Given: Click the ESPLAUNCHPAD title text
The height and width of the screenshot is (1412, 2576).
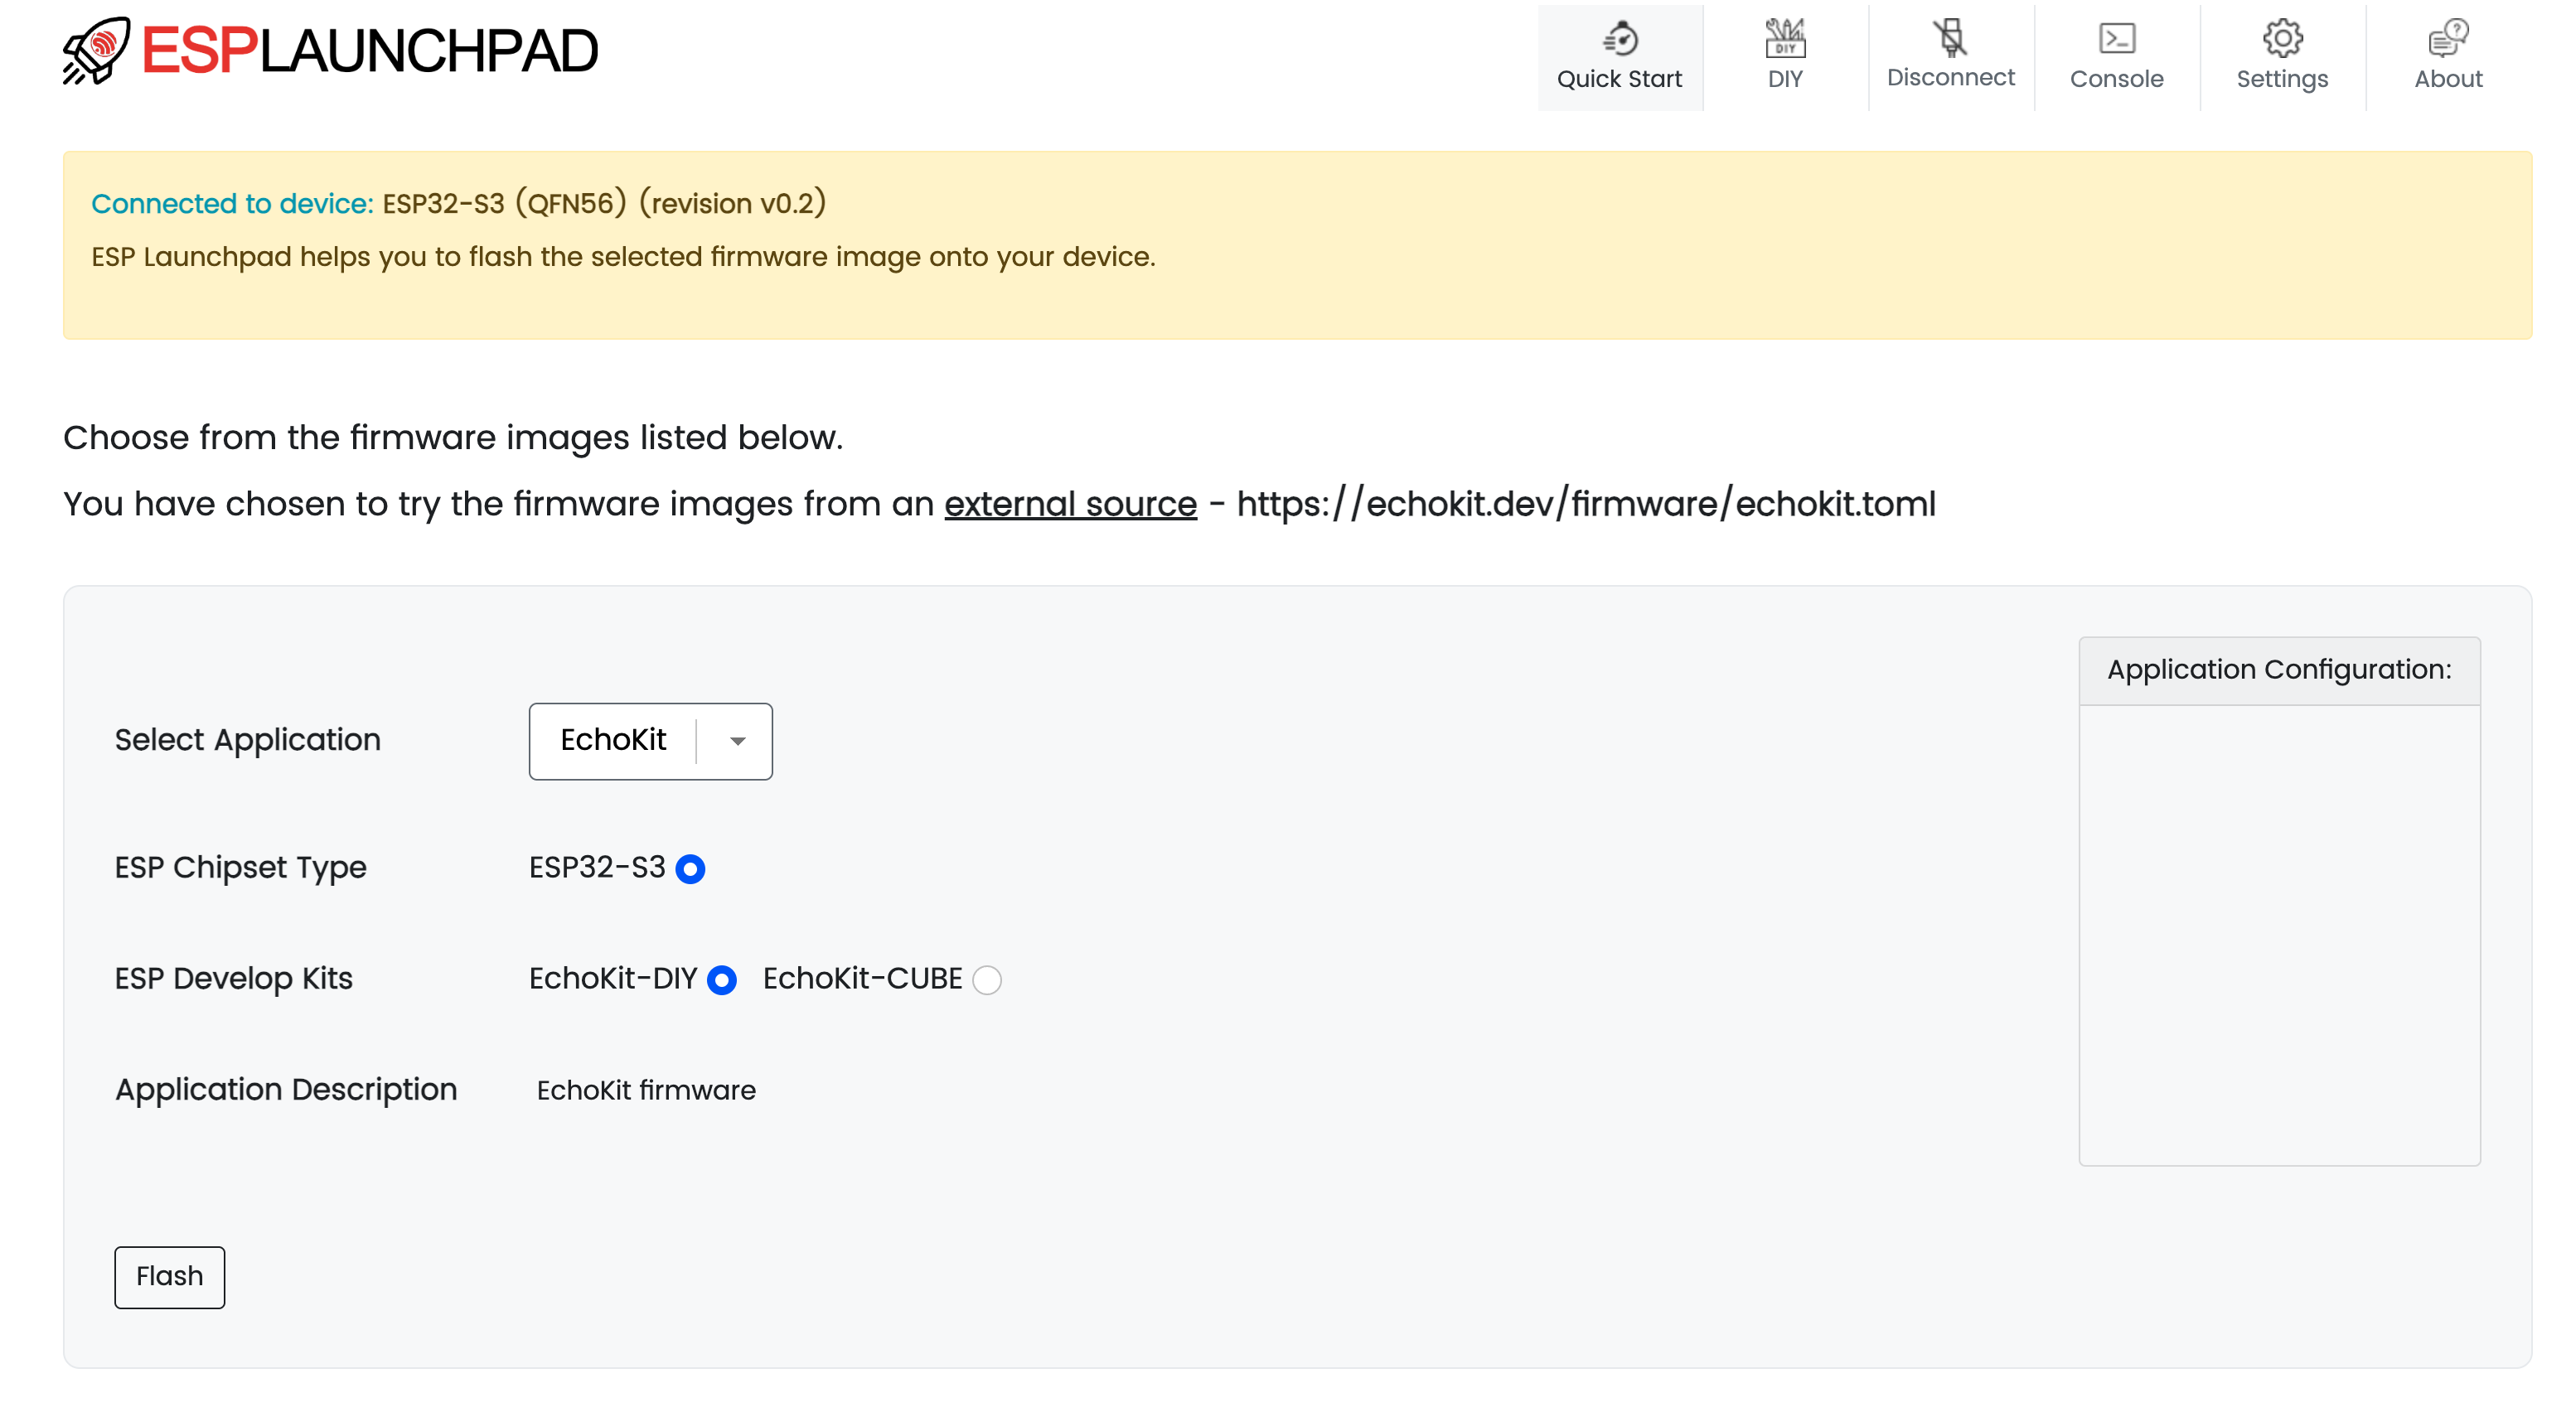Looking at the screenshot, I should [370, 50].
